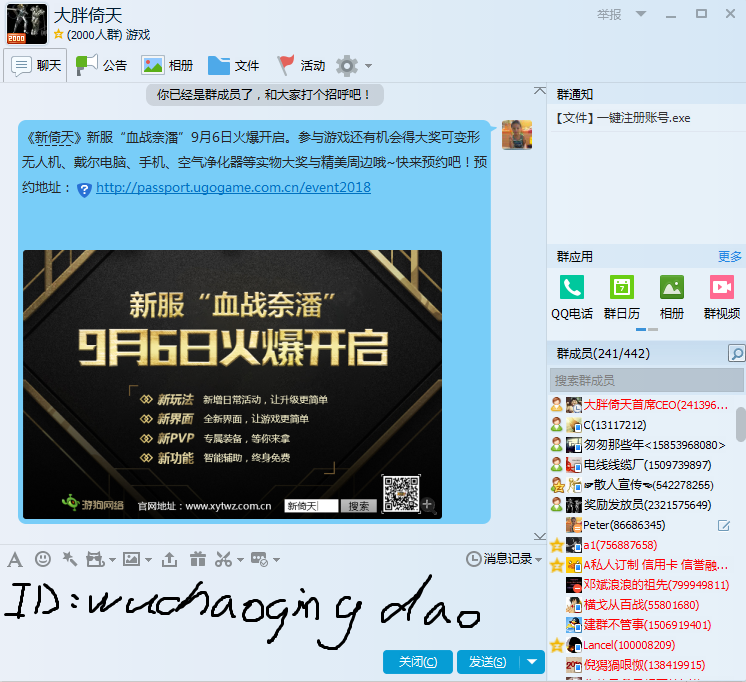Open the emoji smiley picker
746x682 pixels.
[x=43, y=559]
